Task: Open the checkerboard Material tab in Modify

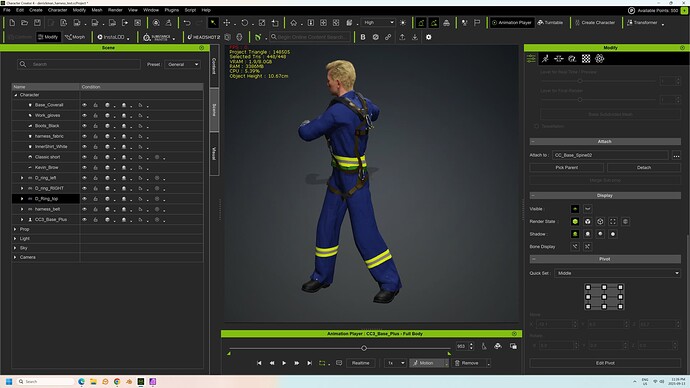Action: (x=586, y=59)
